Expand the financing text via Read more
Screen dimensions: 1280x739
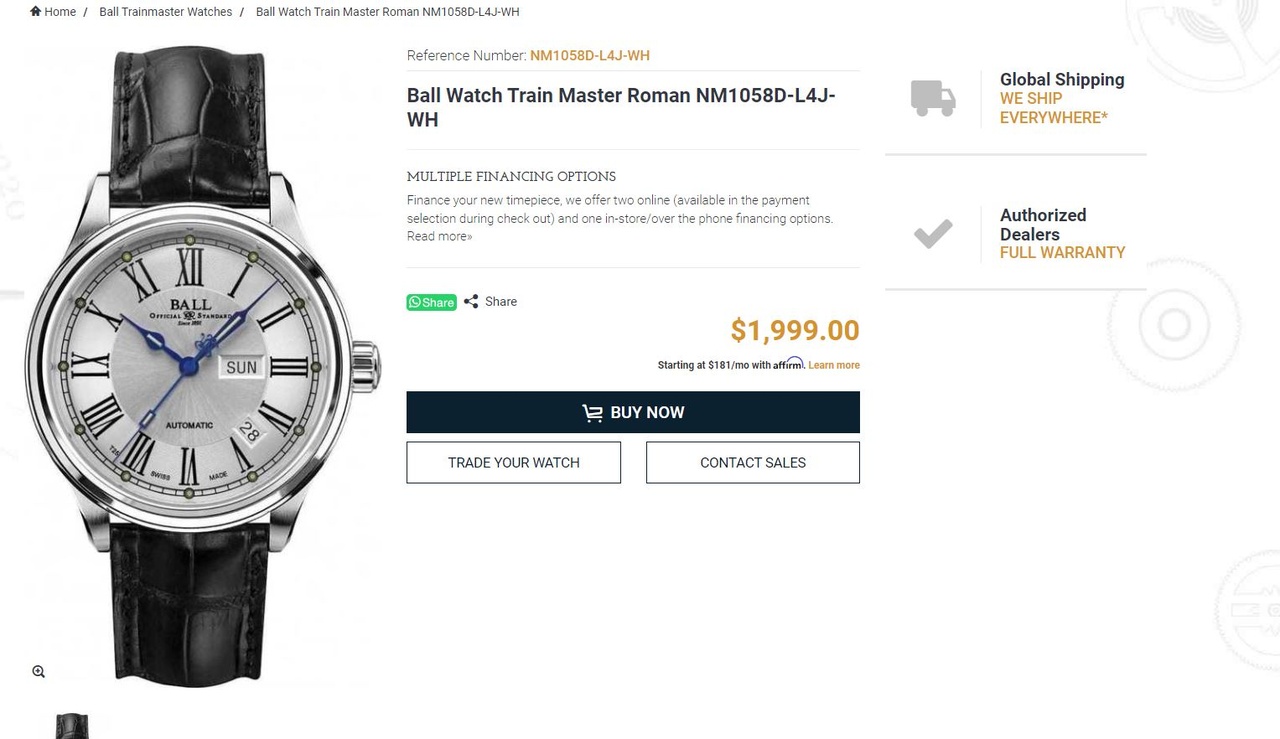(439, 236)
